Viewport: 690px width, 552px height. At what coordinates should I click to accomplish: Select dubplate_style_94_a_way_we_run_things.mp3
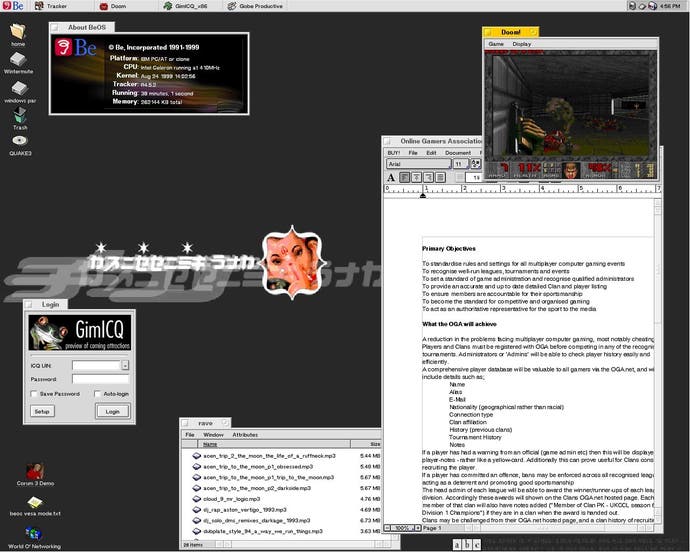(x=263, y=531)
